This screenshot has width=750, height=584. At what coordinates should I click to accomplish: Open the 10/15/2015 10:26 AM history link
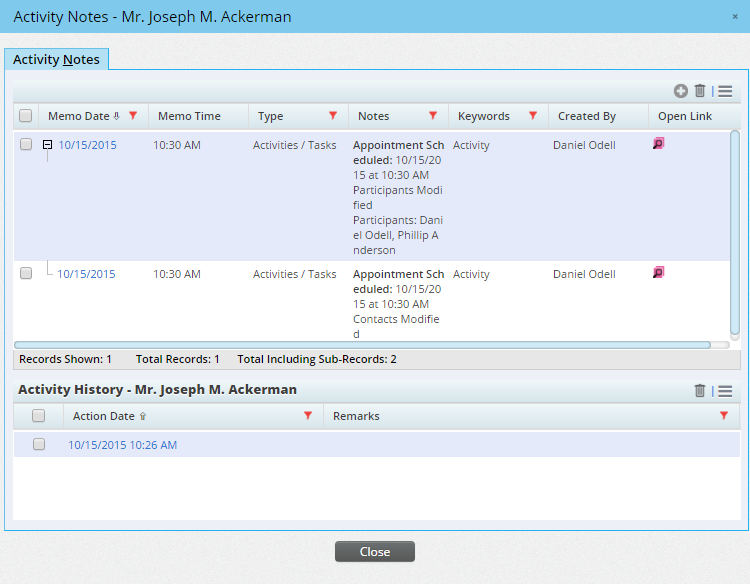122,445
